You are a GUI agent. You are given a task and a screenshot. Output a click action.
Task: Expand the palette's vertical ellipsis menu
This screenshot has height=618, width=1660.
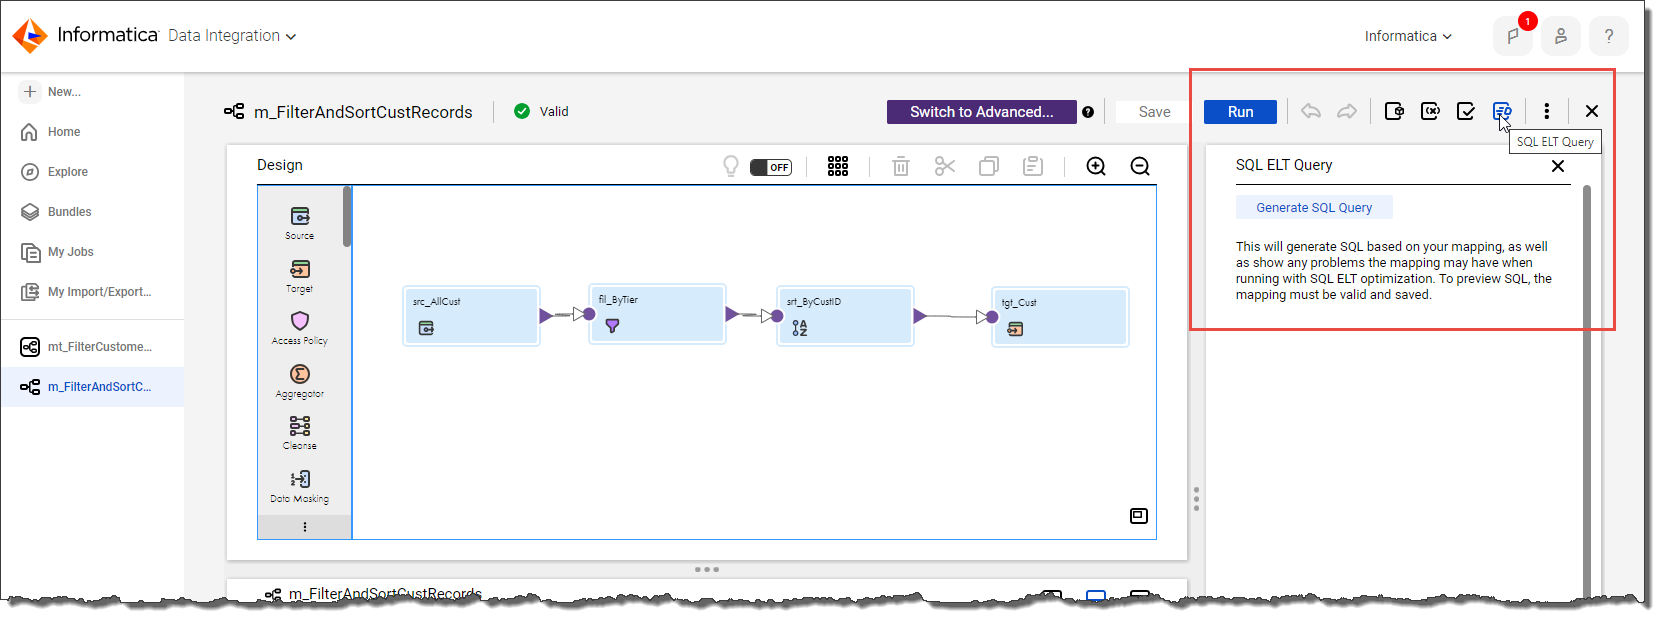(x=305, y=527)
